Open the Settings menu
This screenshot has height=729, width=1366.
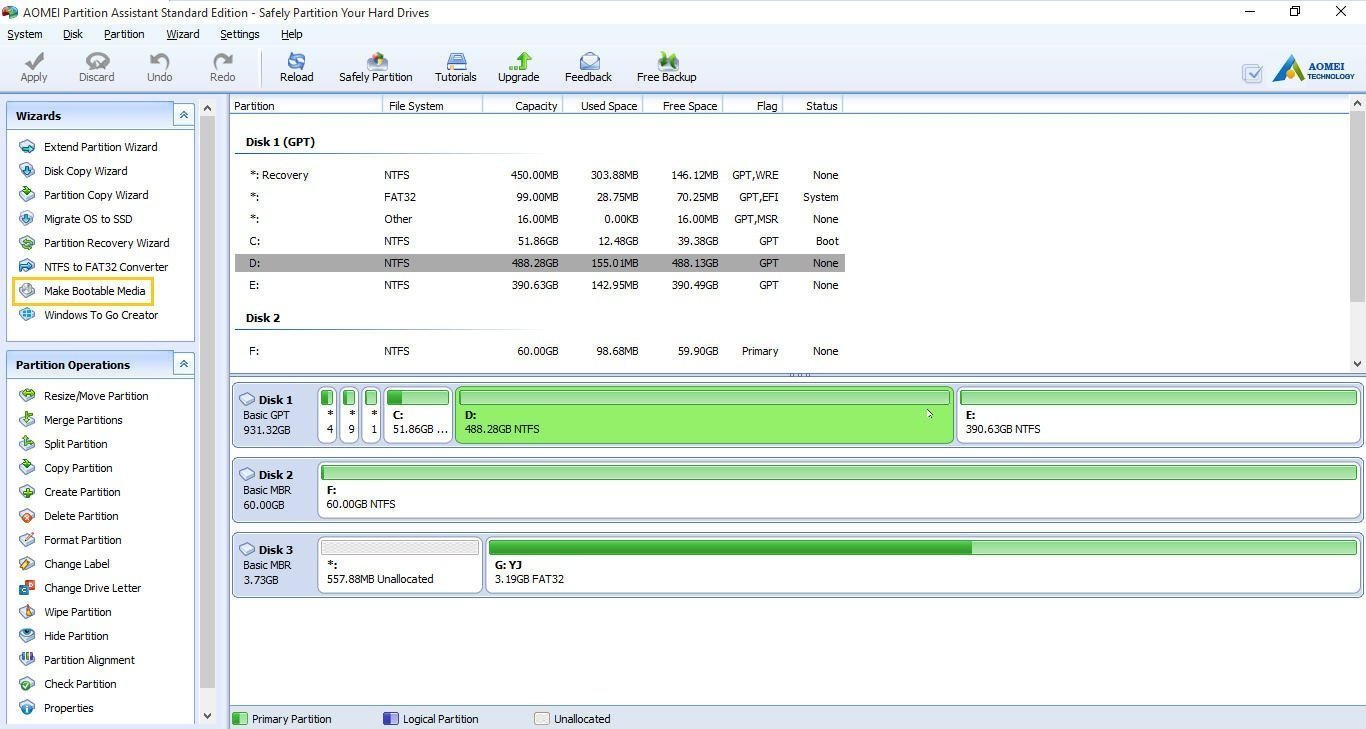pyautogui.click(x=240, y=34)
